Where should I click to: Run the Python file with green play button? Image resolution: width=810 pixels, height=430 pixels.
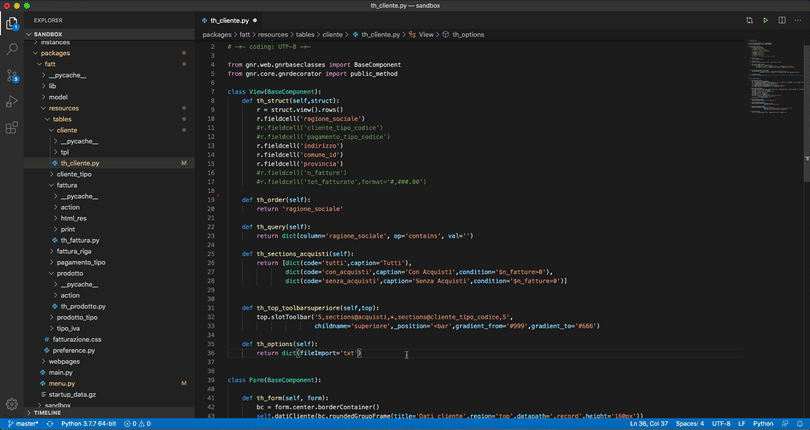tap(766, 20)
